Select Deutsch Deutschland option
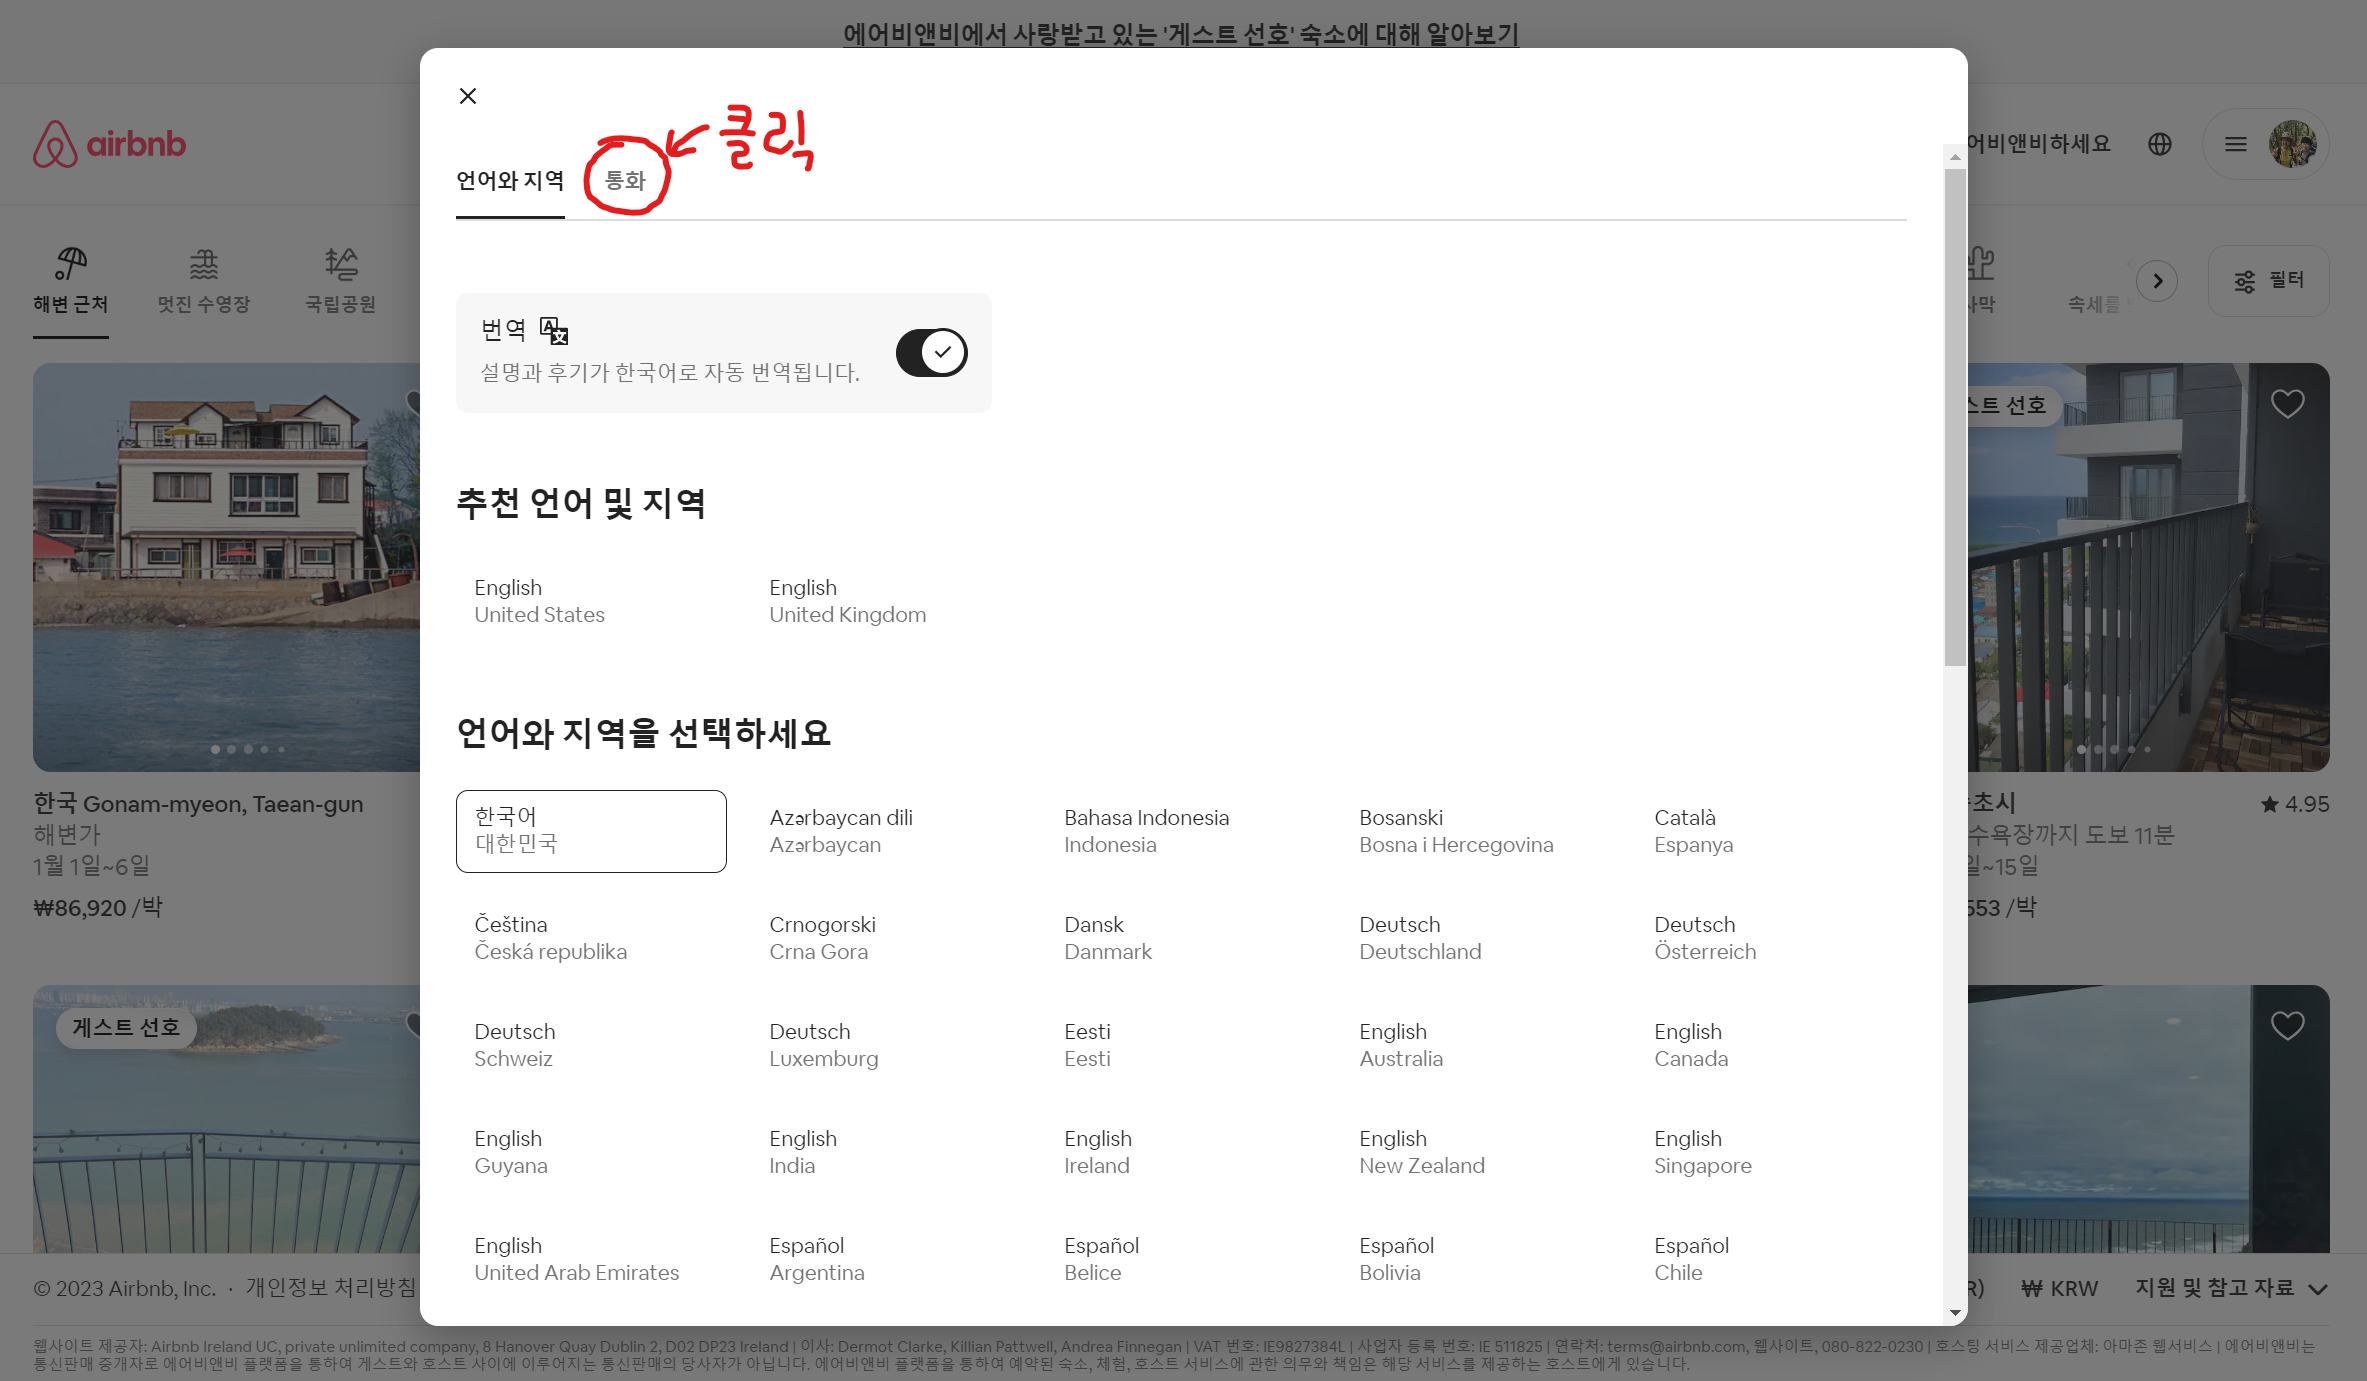Image resolution: width=2367 pixels, height=1381 pixels. [x=1476, y=938]
